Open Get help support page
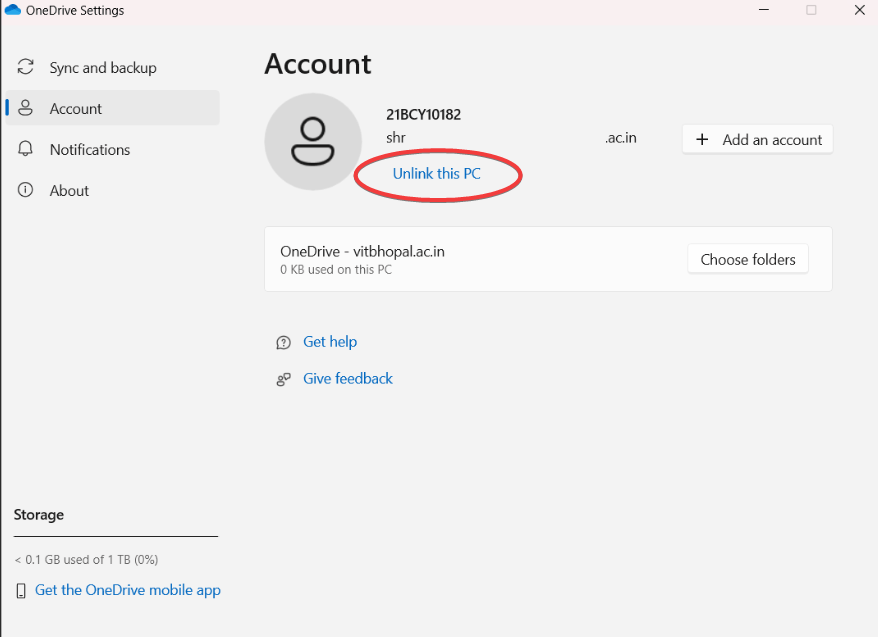Screen dimensions: 878x637 (x=330, y=342)
